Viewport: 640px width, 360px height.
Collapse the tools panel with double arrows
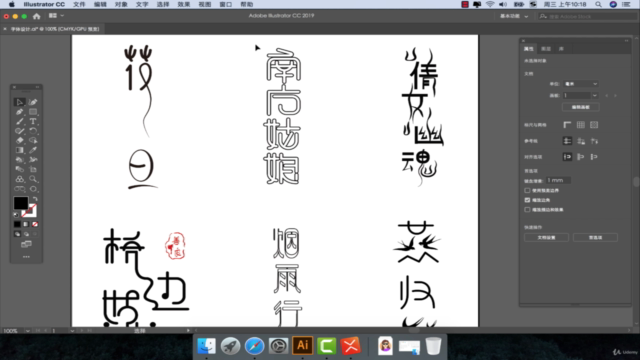(37, 87)
